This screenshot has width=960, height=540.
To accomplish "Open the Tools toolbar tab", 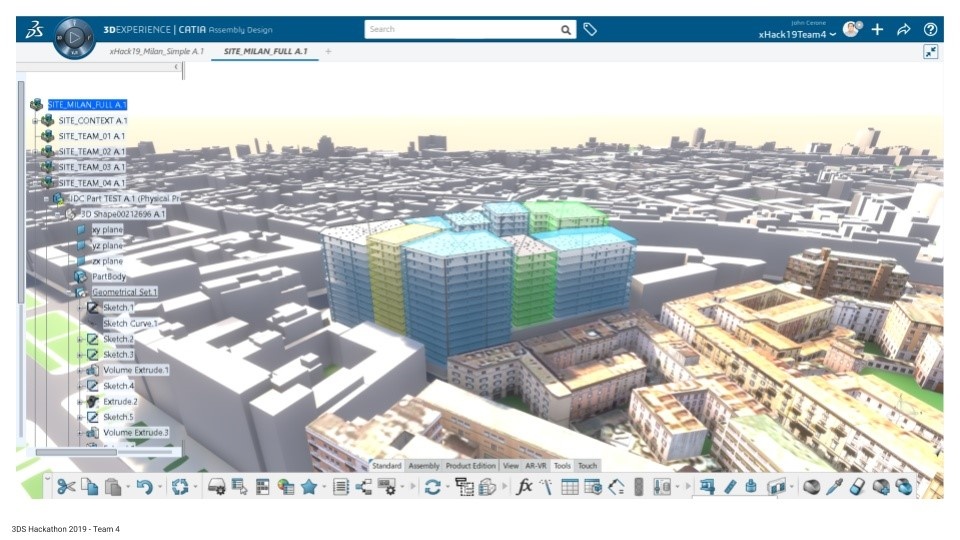I will pyautogui.click(x=562, y=466).
